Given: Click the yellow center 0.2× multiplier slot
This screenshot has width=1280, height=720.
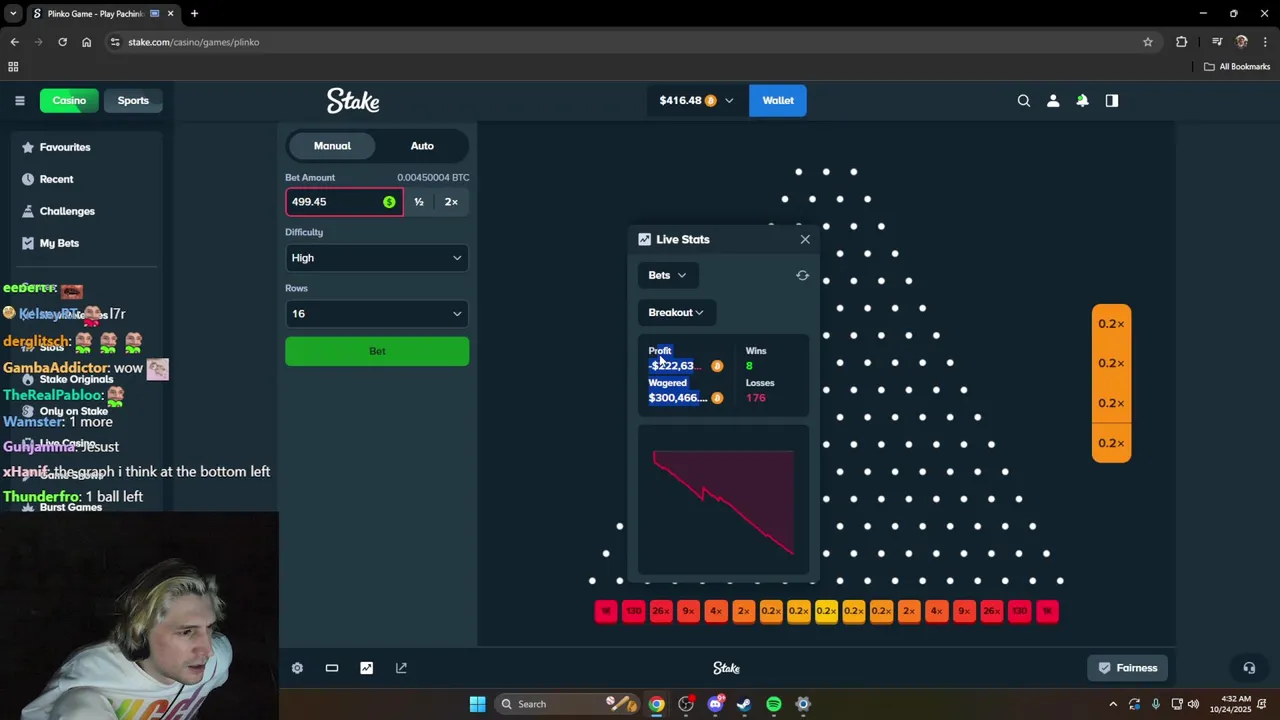Looking at the screenshot, I should (826, 611).
